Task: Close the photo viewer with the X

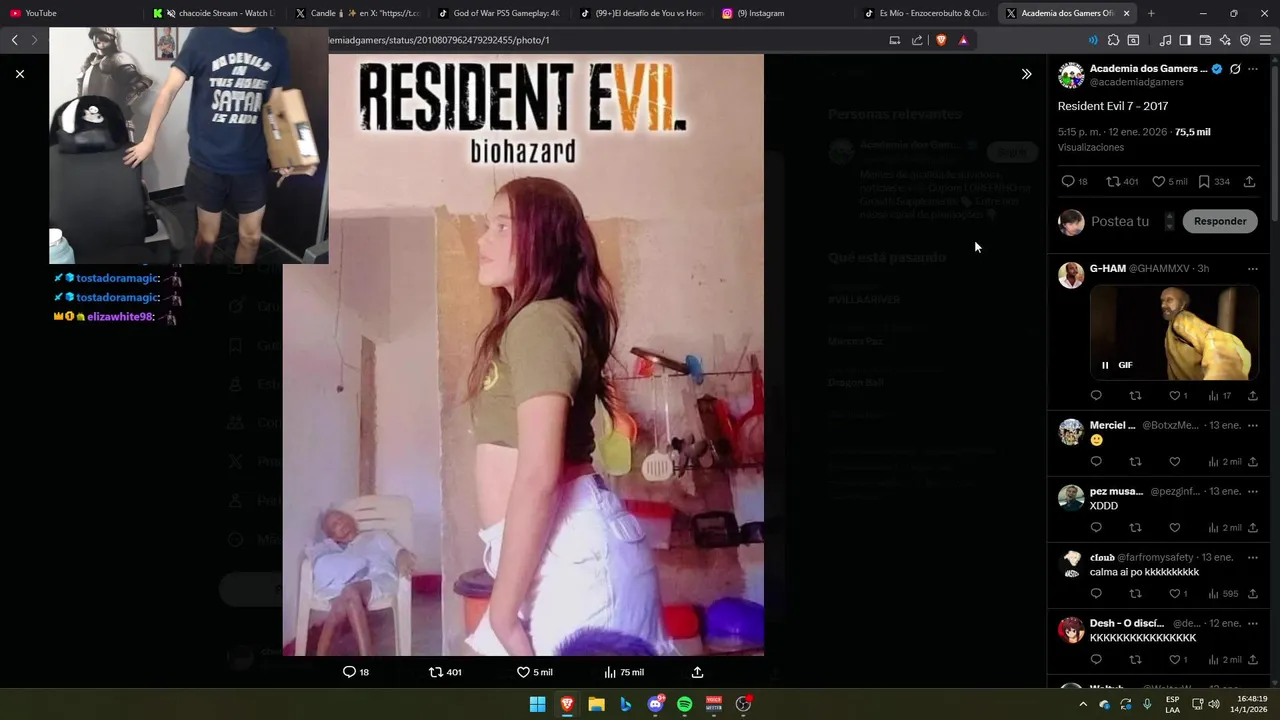Action: (20, 74)
